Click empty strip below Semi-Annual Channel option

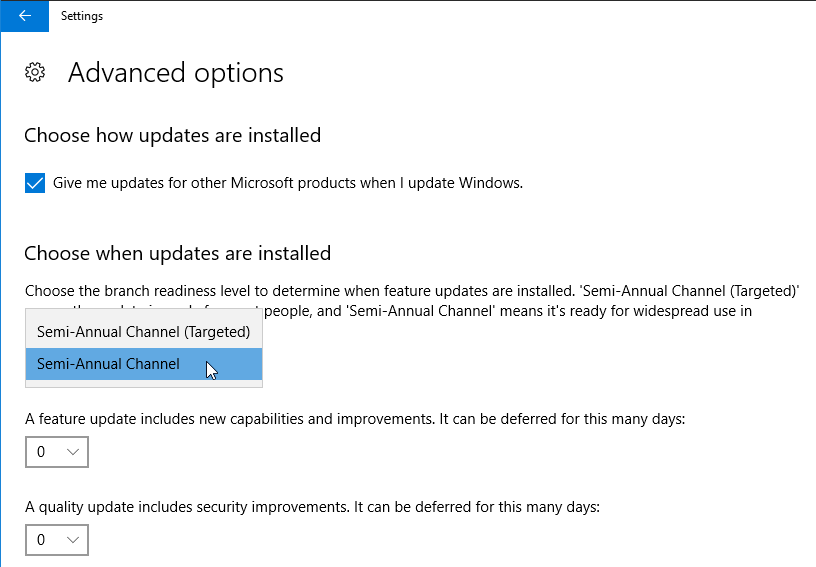pyautogui.click(x=144, y=383)
